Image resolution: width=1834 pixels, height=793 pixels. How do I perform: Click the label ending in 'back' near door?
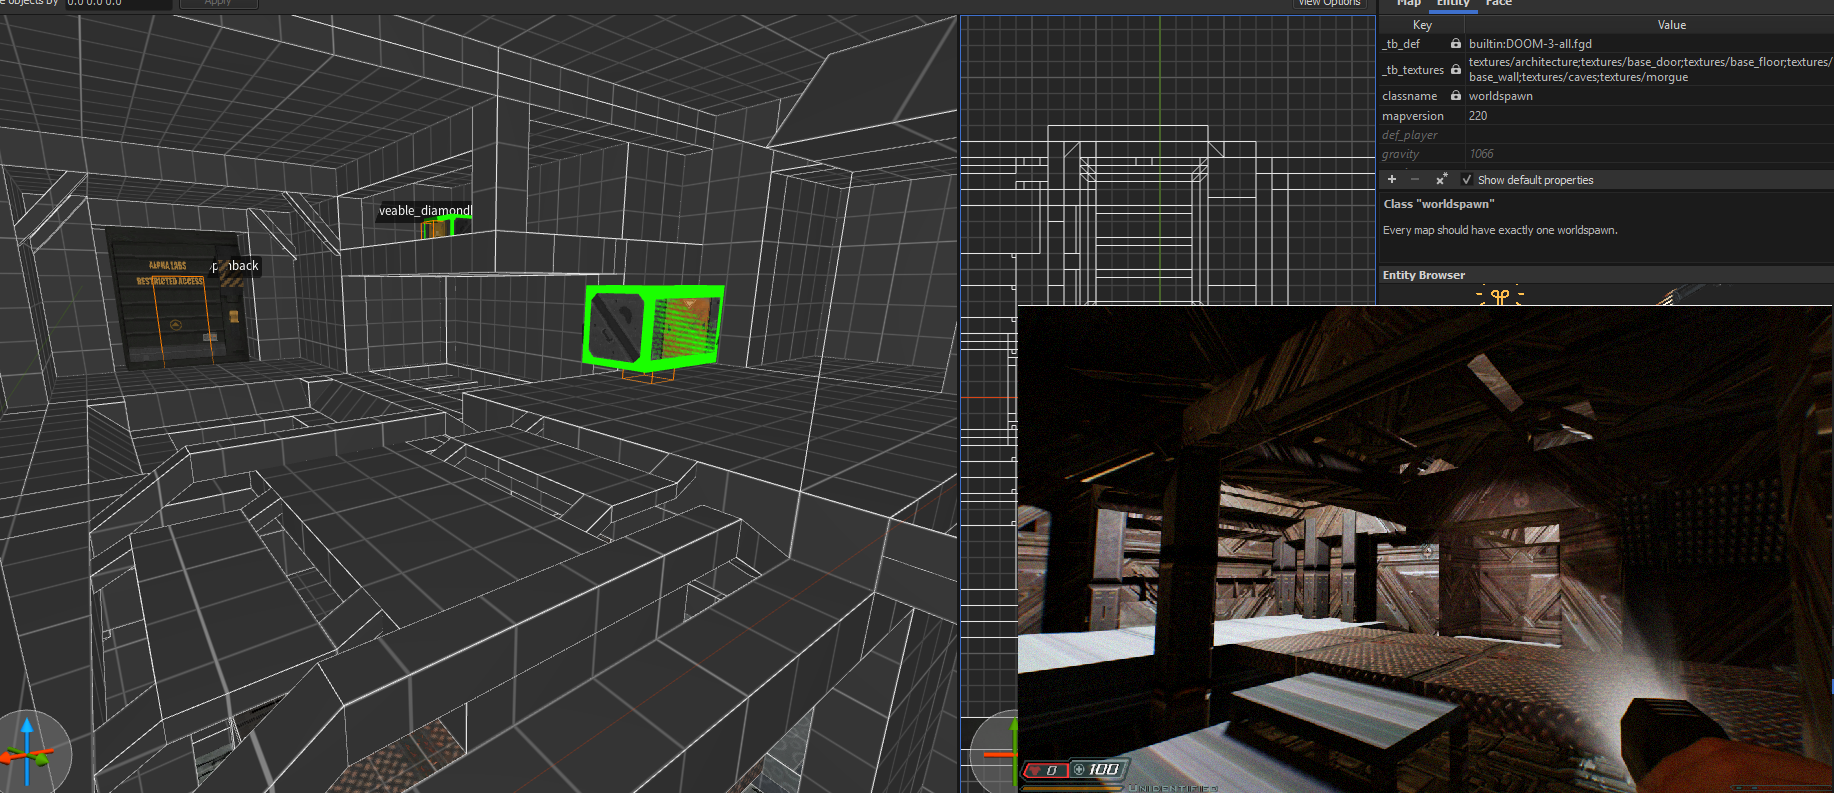(x=235, y=266)
